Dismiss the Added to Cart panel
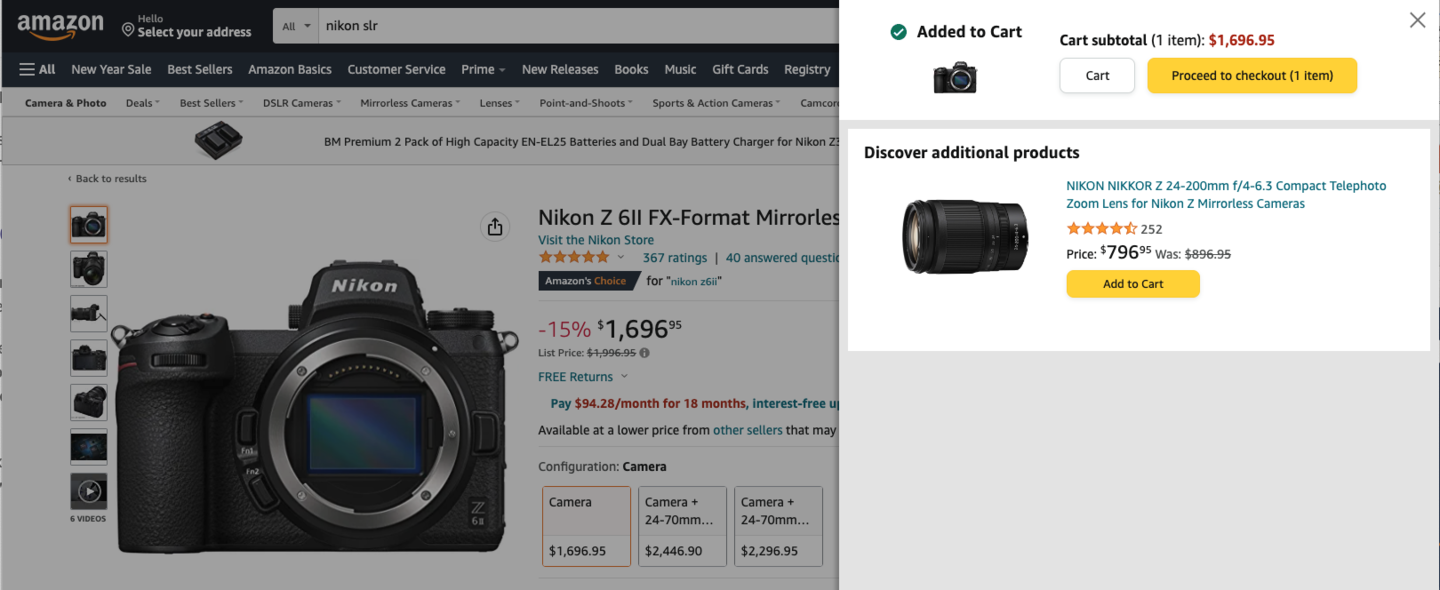Viewport: 1440px width, 590px height. [x=1417, y=19]
